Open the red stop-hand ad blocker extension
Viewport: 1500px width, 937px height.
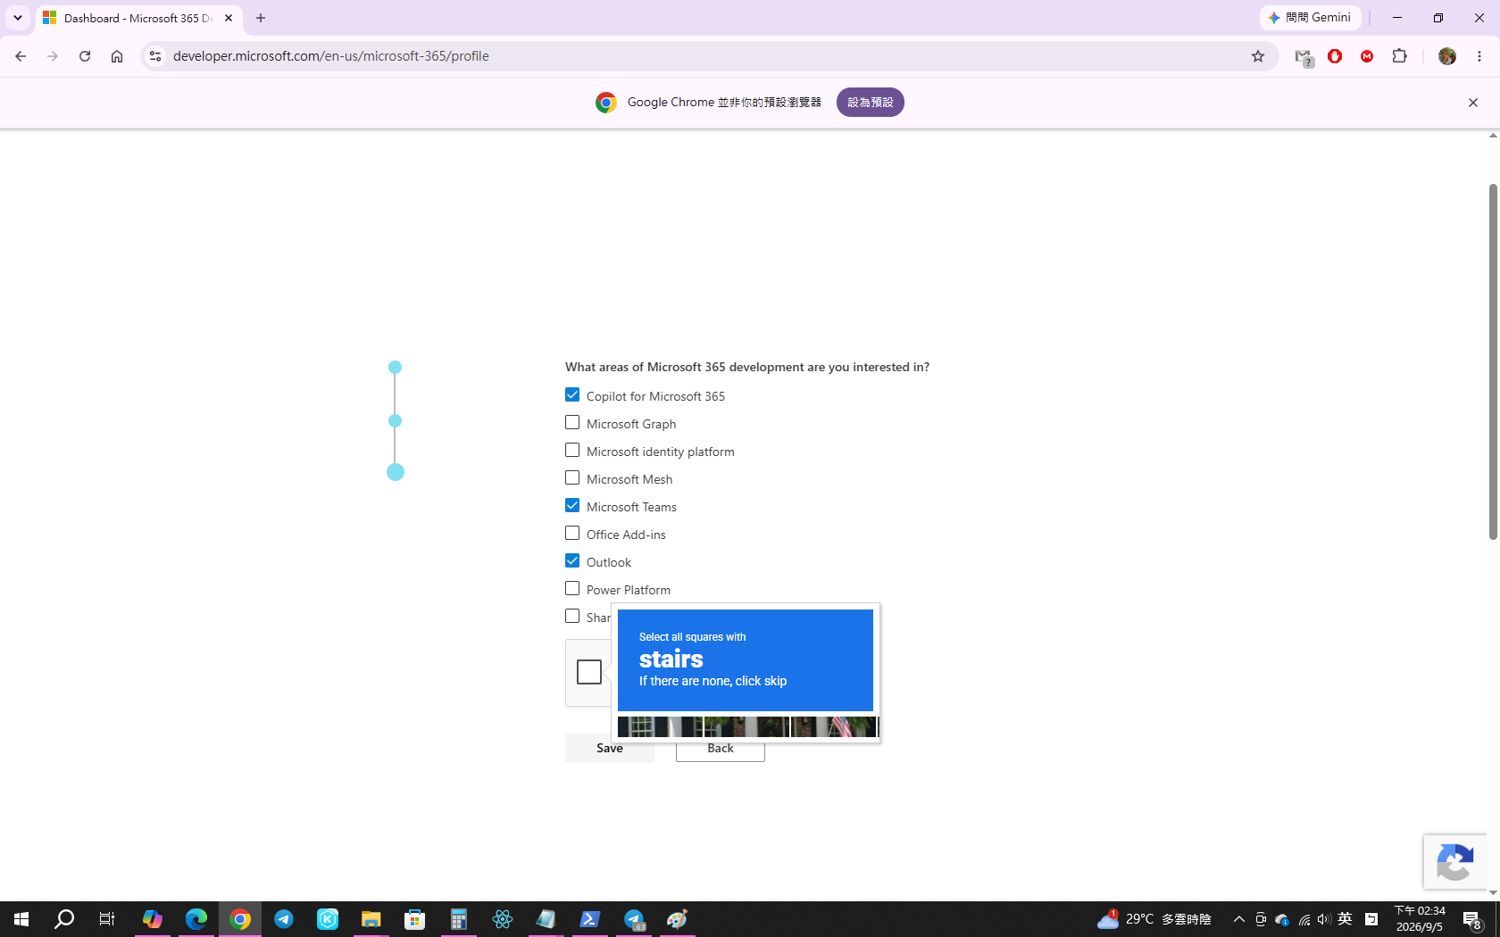click(1335, 56)
